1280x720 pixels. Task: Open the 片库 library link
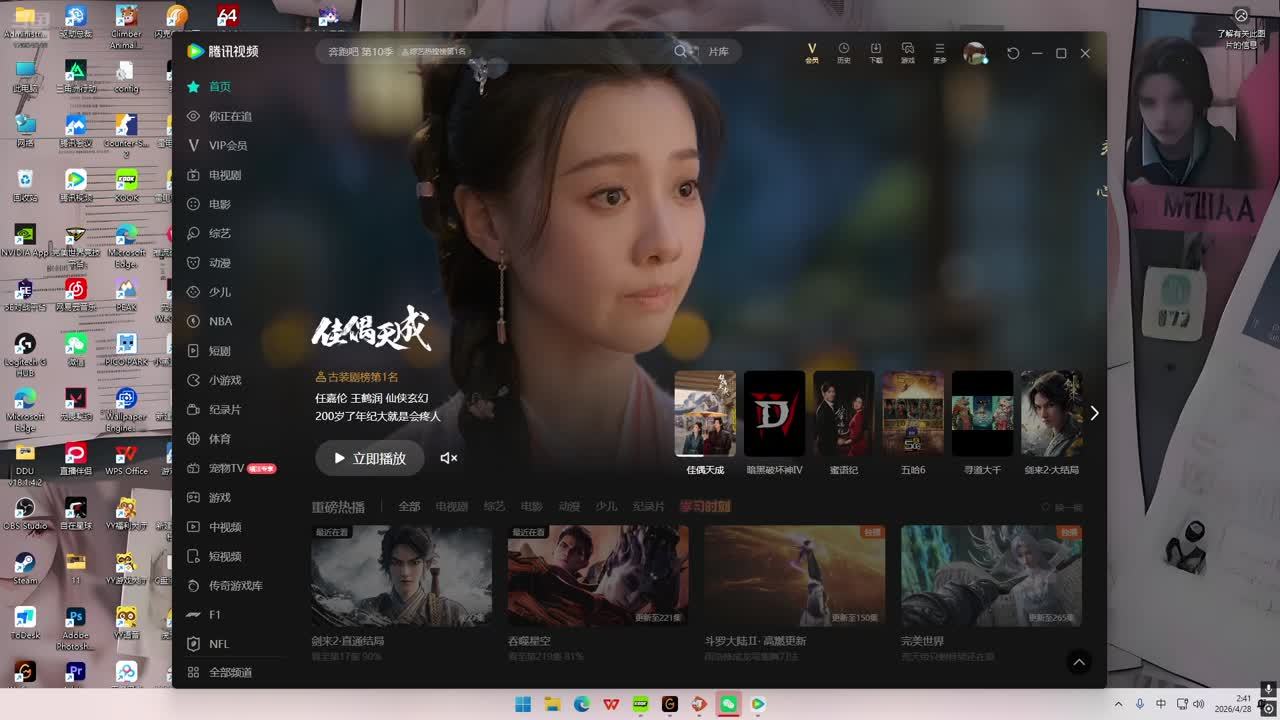[x=718, y=51]
